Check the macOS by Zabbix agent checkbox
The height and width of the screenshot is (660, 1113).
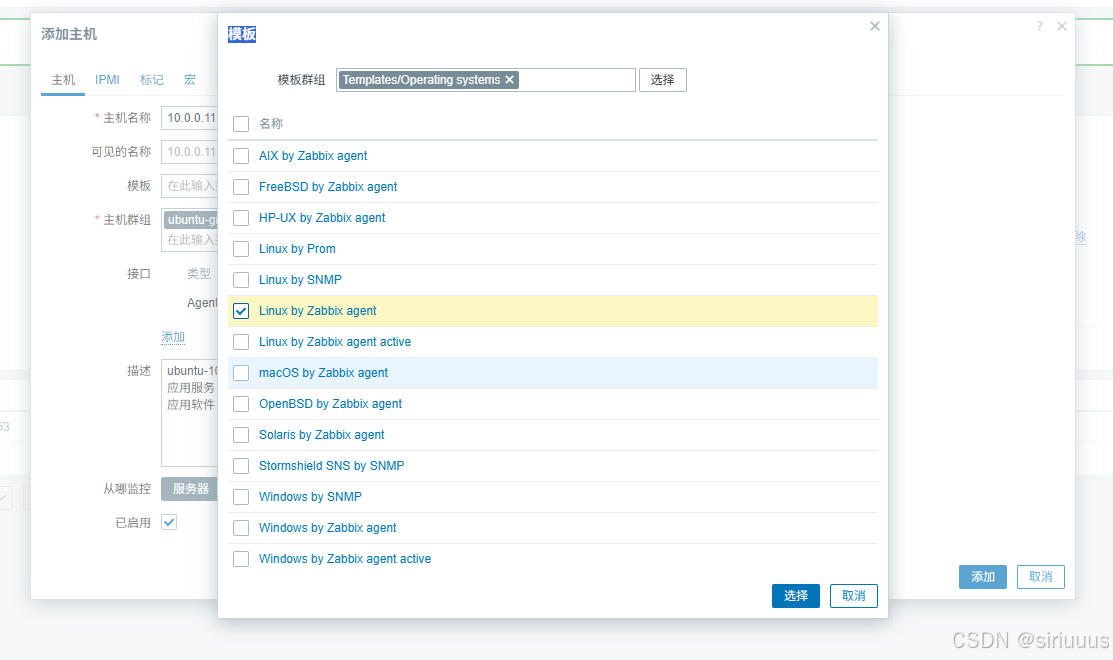pyautogui.click(x=241, y=373)
